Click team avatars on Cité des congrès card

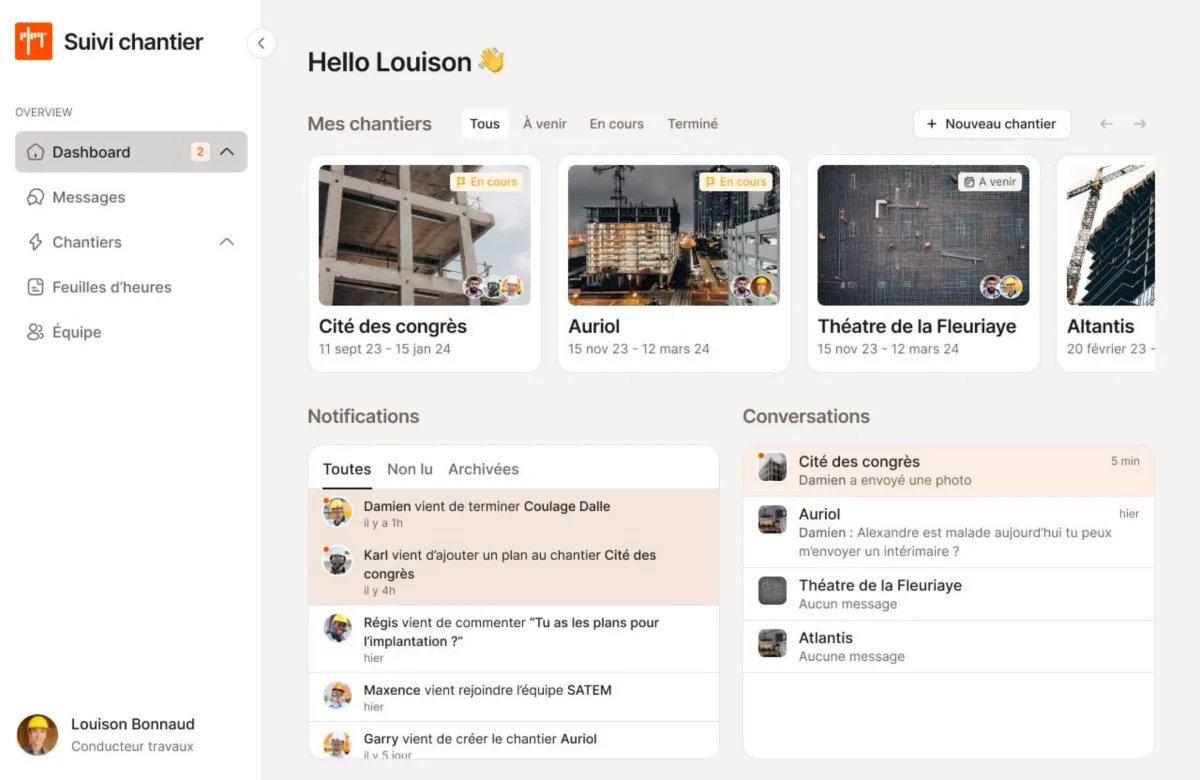pos(492,288)
